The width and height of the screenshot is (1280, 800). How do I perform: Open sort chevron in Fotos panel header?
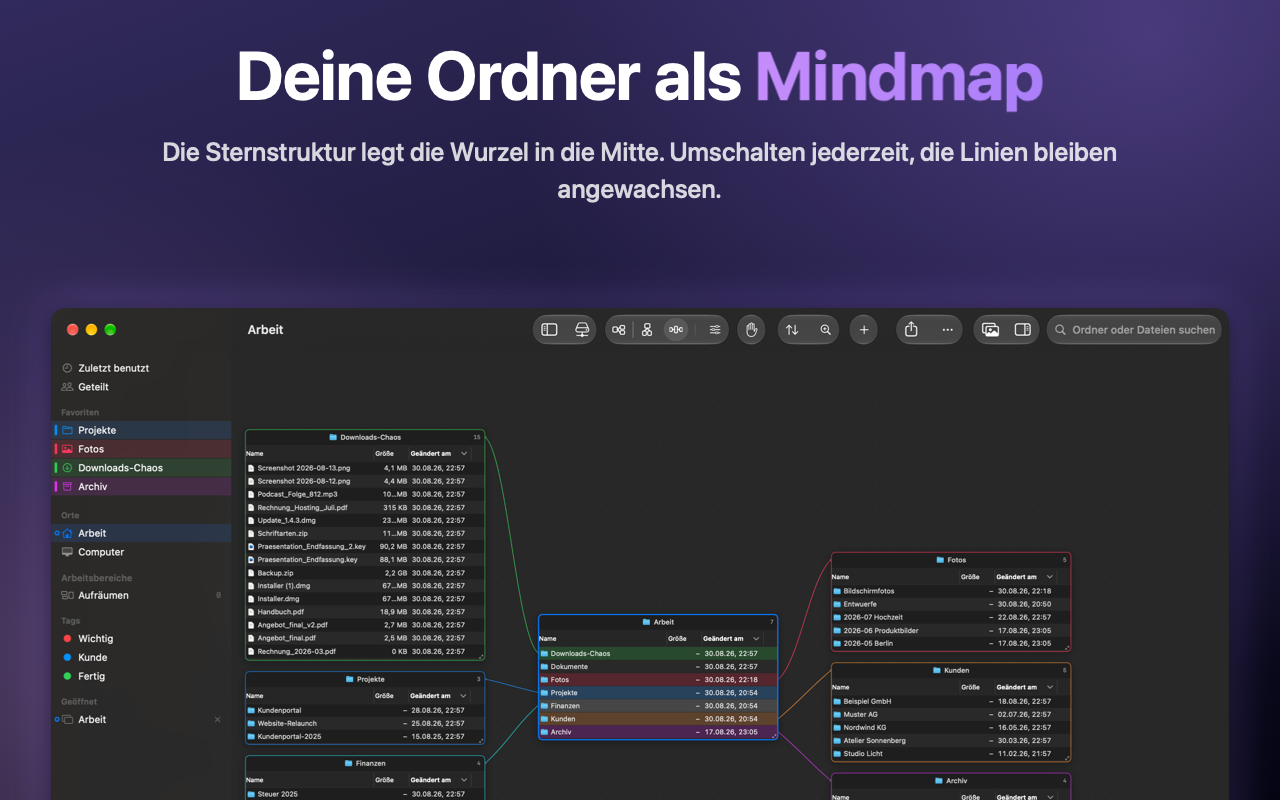(x=1050, y=577)
